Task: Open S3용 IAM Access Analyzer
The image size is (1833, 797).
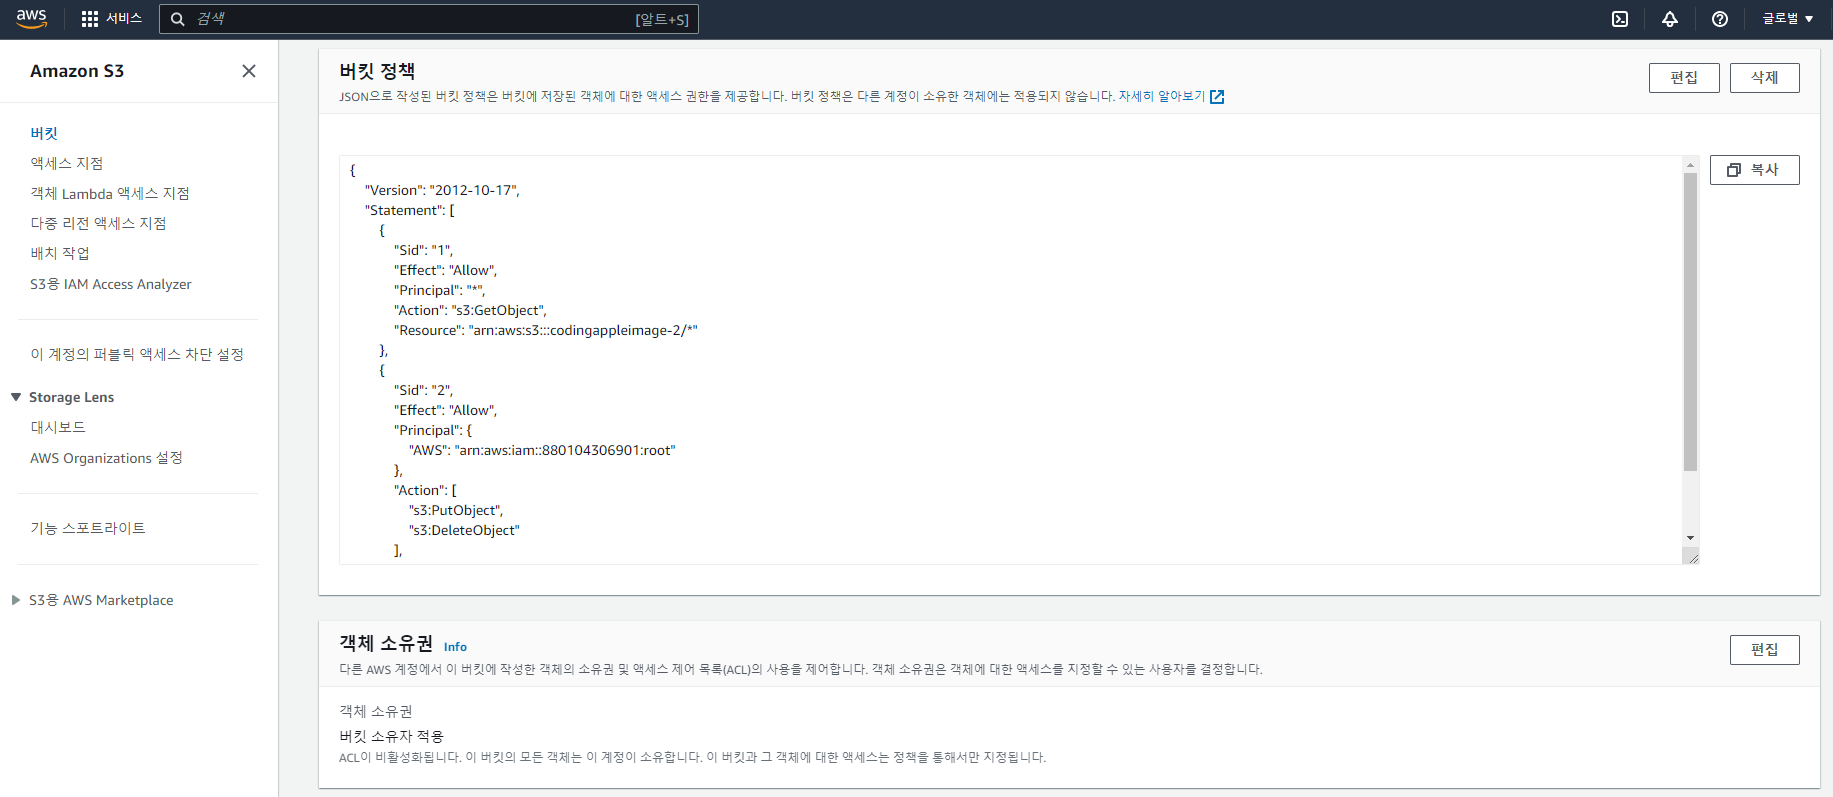Action: point(111,284)
